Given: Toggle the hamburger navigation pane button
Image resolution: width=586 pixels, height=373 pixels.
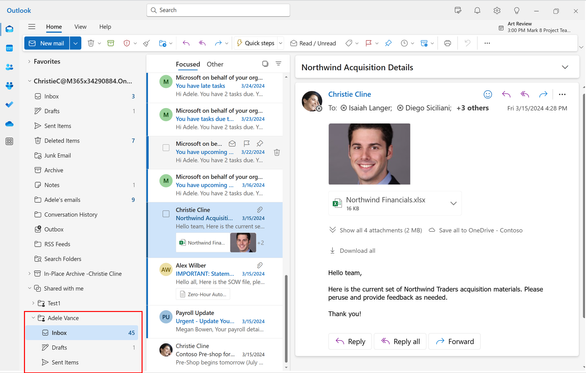Looking at the screenshot, I should pos(32,27).
